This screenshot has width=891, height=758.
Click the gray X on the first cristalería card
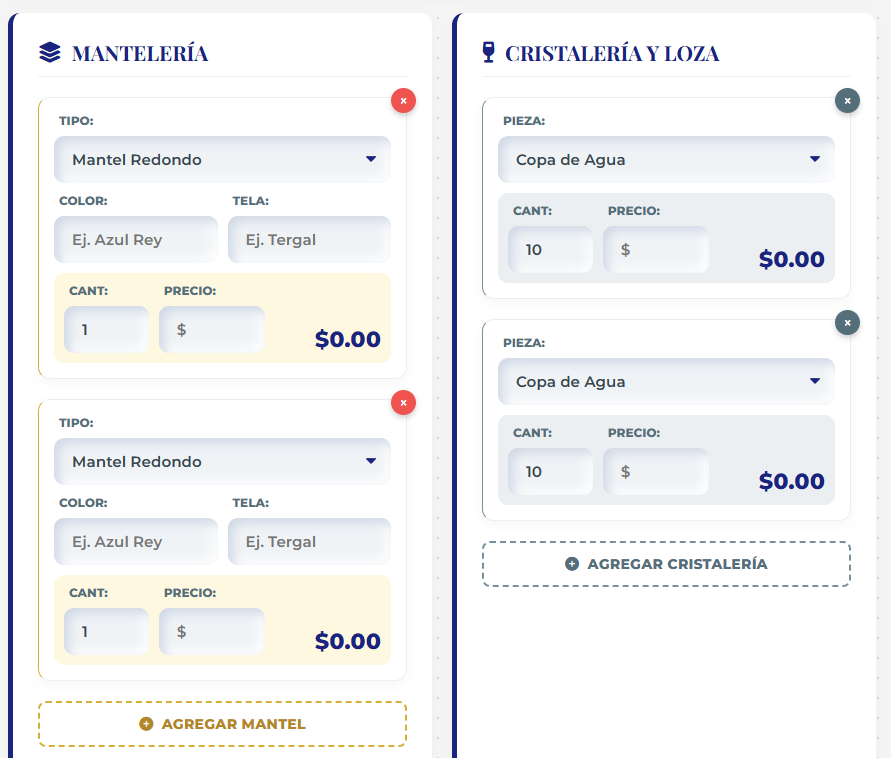(847, 100)
